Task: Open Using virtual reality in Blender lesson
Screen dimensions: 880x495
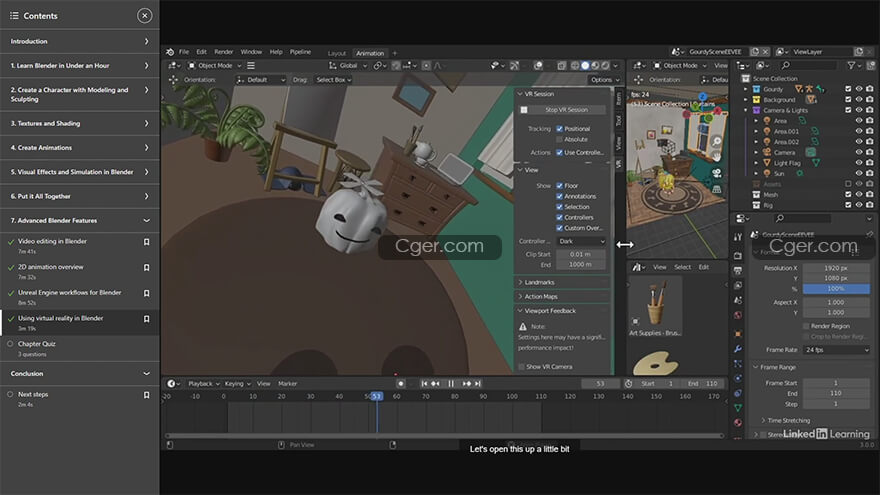Action: pos(80,323)
